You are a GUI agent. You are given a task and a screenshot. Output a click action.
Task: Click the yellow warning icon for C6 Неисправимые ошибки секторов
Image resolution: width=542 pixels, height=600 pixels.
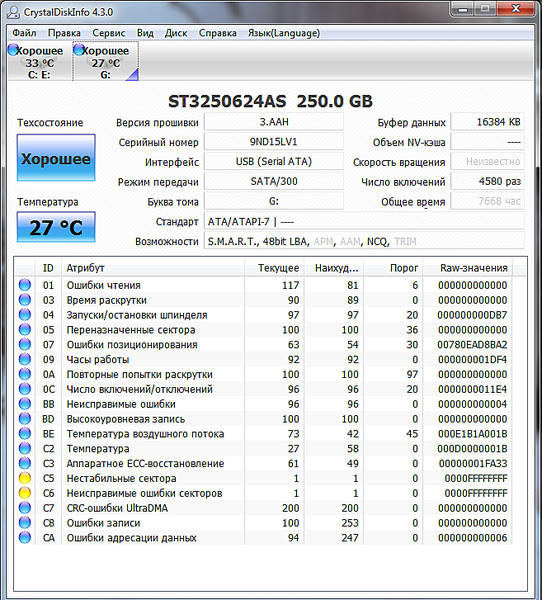(25, 493)
